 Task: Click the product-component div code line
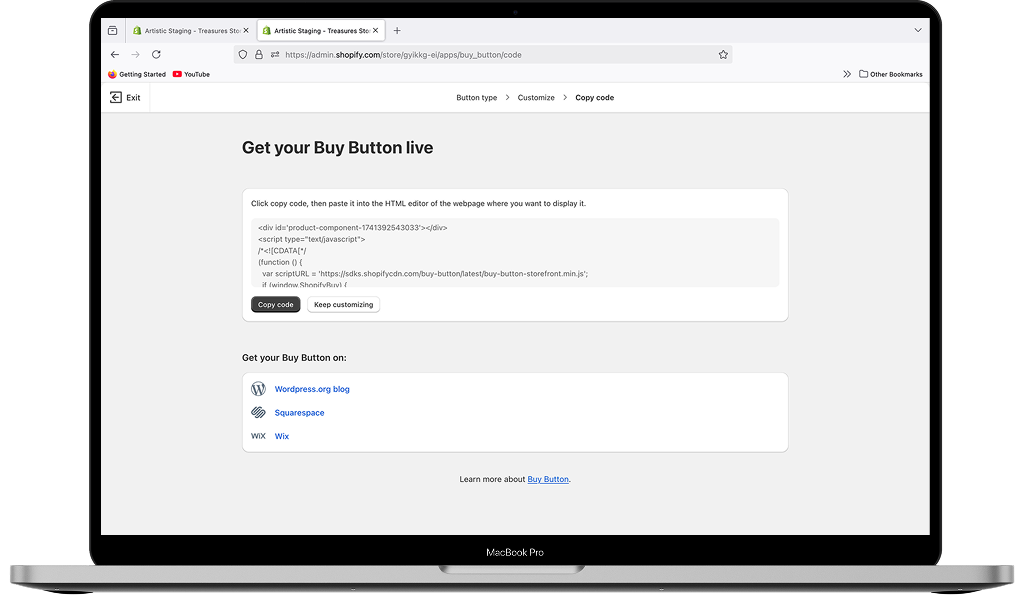click(x=353, y=228)
